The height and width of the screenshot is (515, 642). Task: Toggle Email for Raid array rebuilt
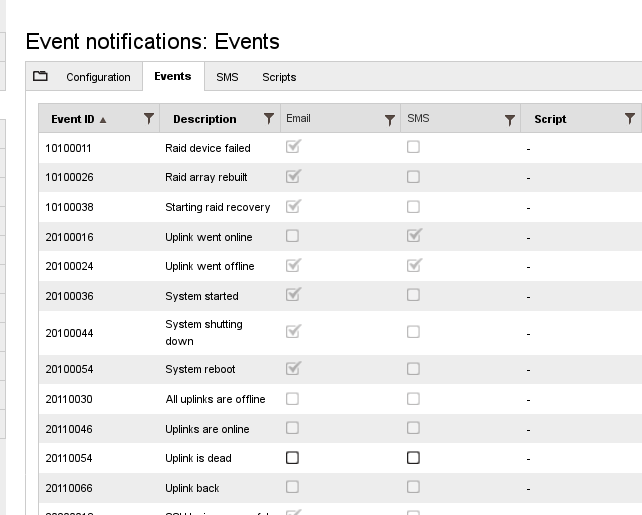[x=293, y=176]
